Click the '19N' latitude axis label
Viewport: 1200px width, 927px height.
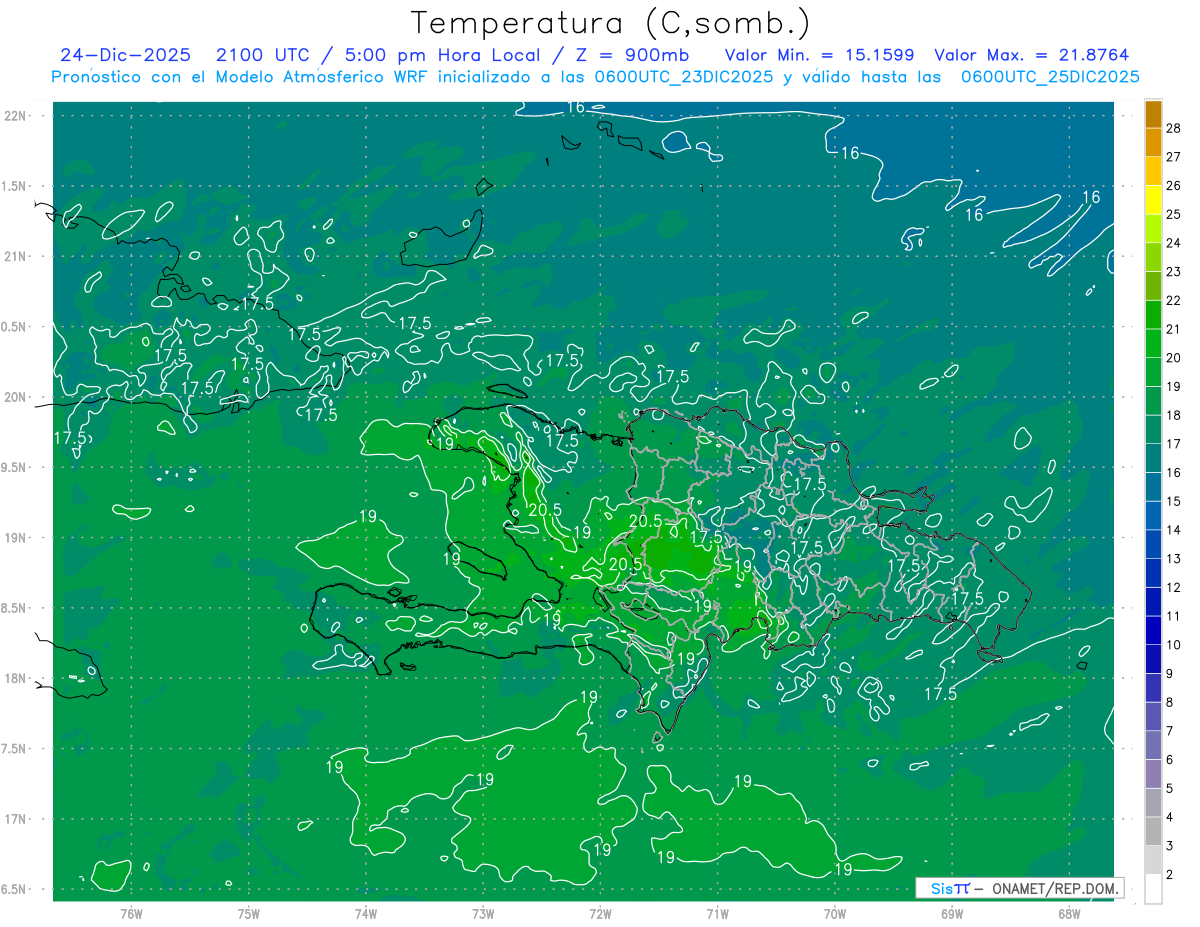point(15,538)
